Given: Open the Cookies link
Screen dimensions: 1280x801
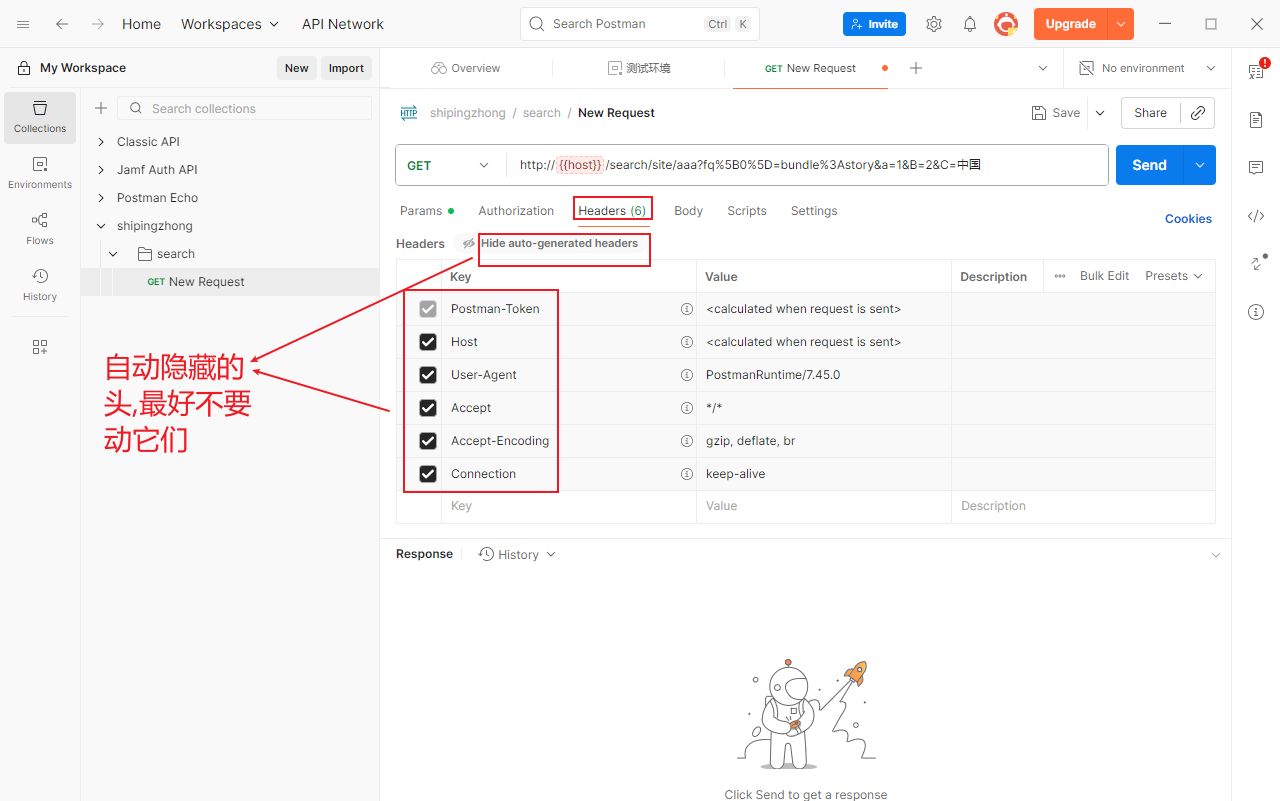Looking at the screenshot, I should pos(1188,219).
